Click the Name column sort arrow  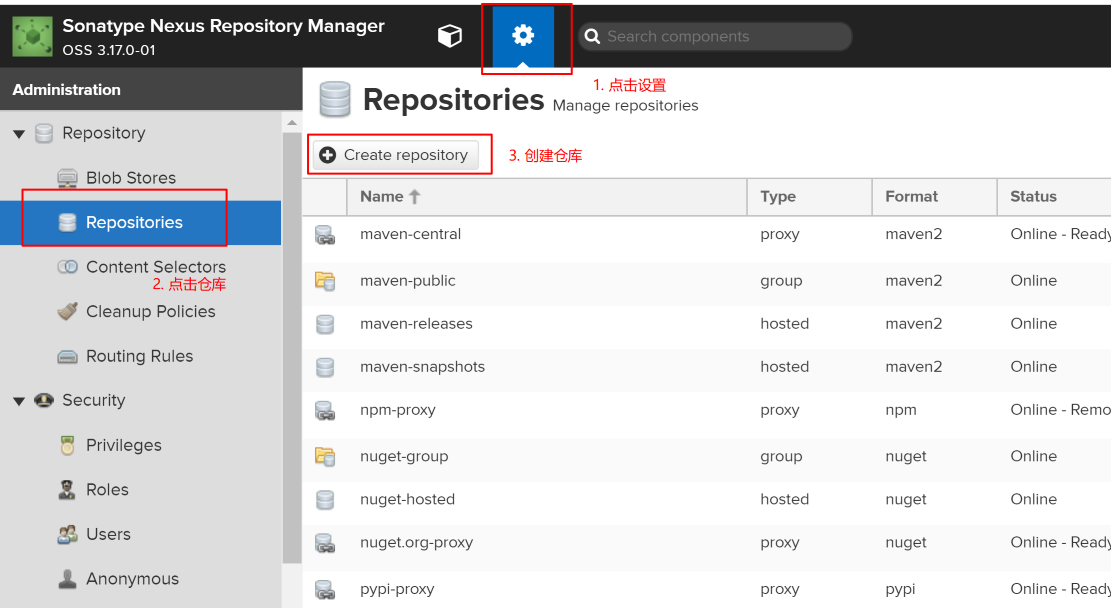coord(415,197)
